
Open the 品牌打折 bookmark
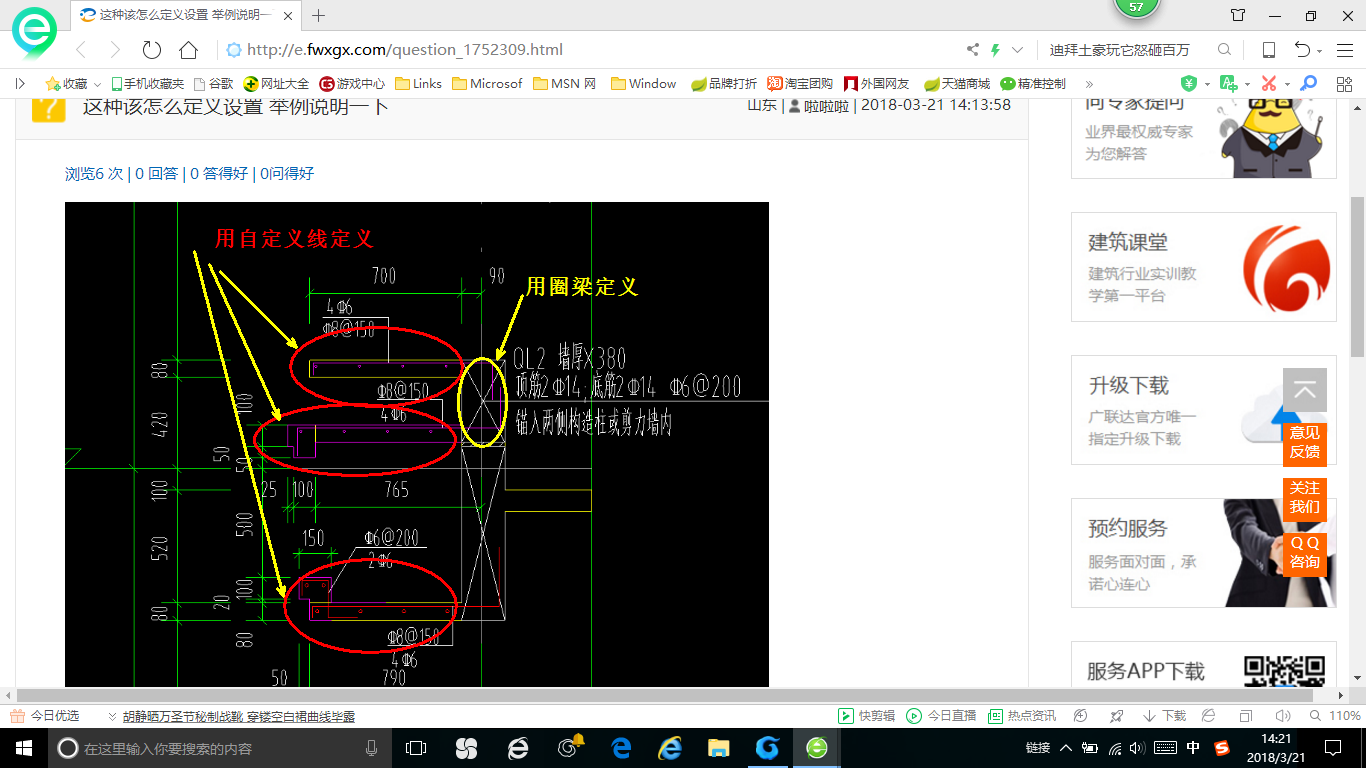[724, 84]
